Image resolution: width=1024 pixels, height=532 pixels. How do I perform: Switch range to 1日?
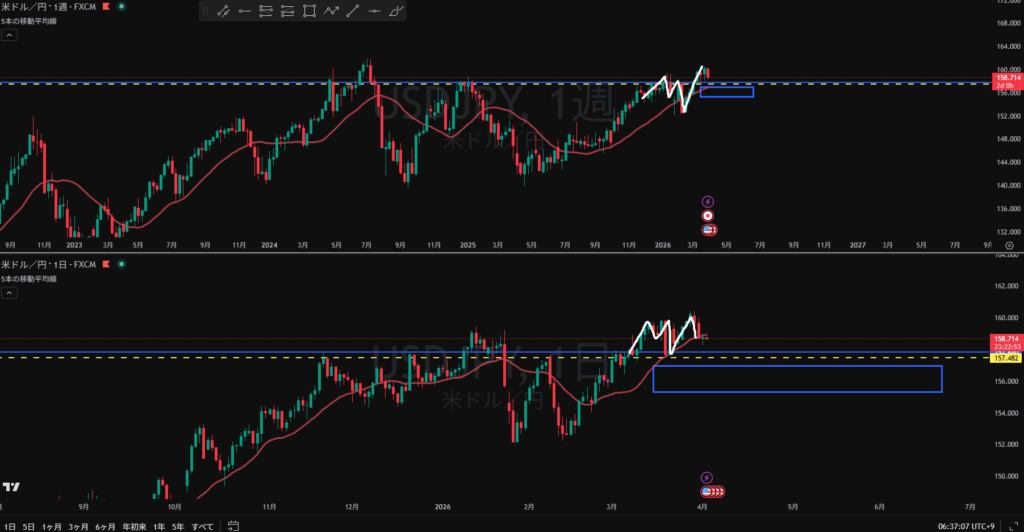point(9,525)
